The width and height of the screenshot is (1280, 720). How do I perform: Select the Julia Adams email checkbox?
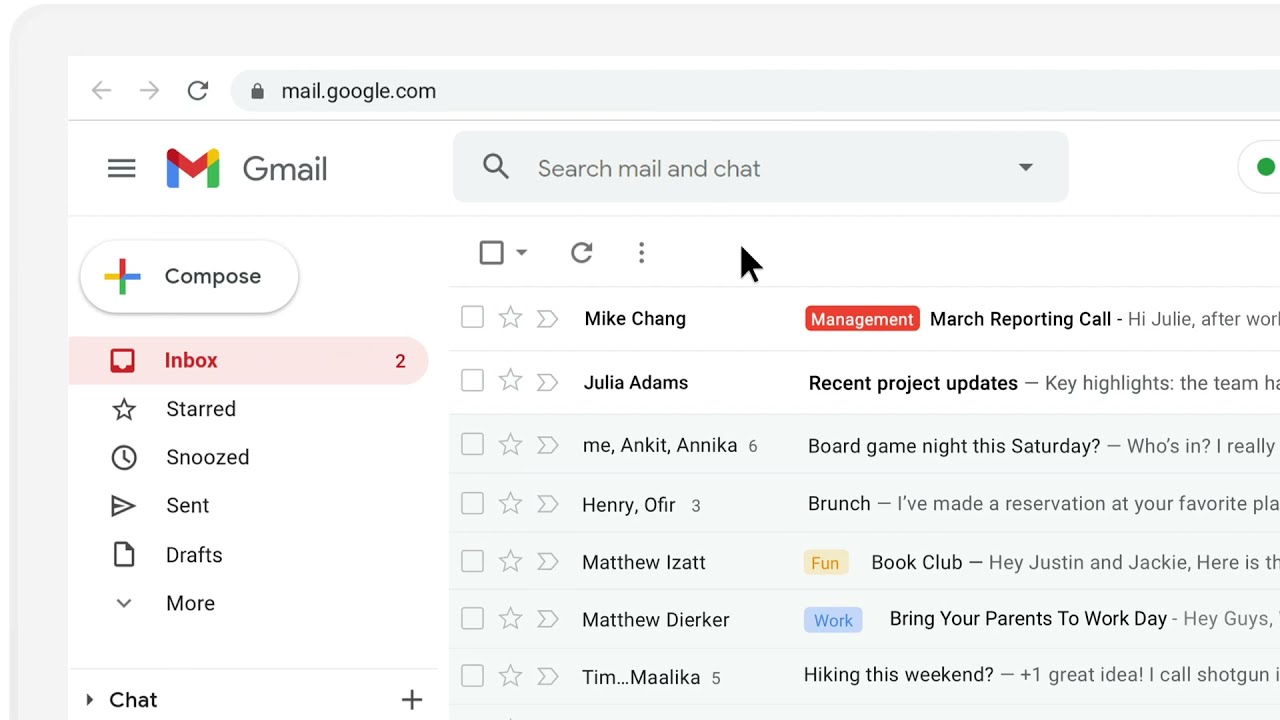pos(472,381)
